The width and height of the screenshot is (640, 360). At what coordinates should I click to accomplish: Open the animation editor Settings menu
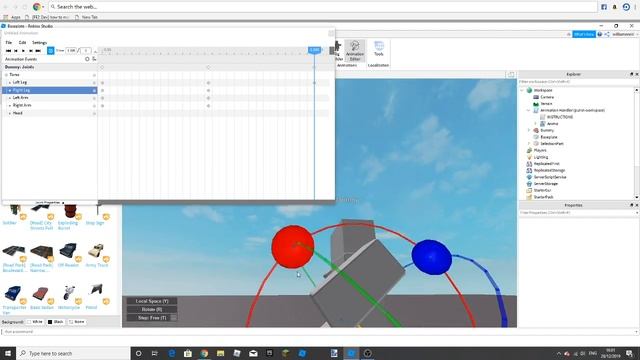click(x=40, y=42)
